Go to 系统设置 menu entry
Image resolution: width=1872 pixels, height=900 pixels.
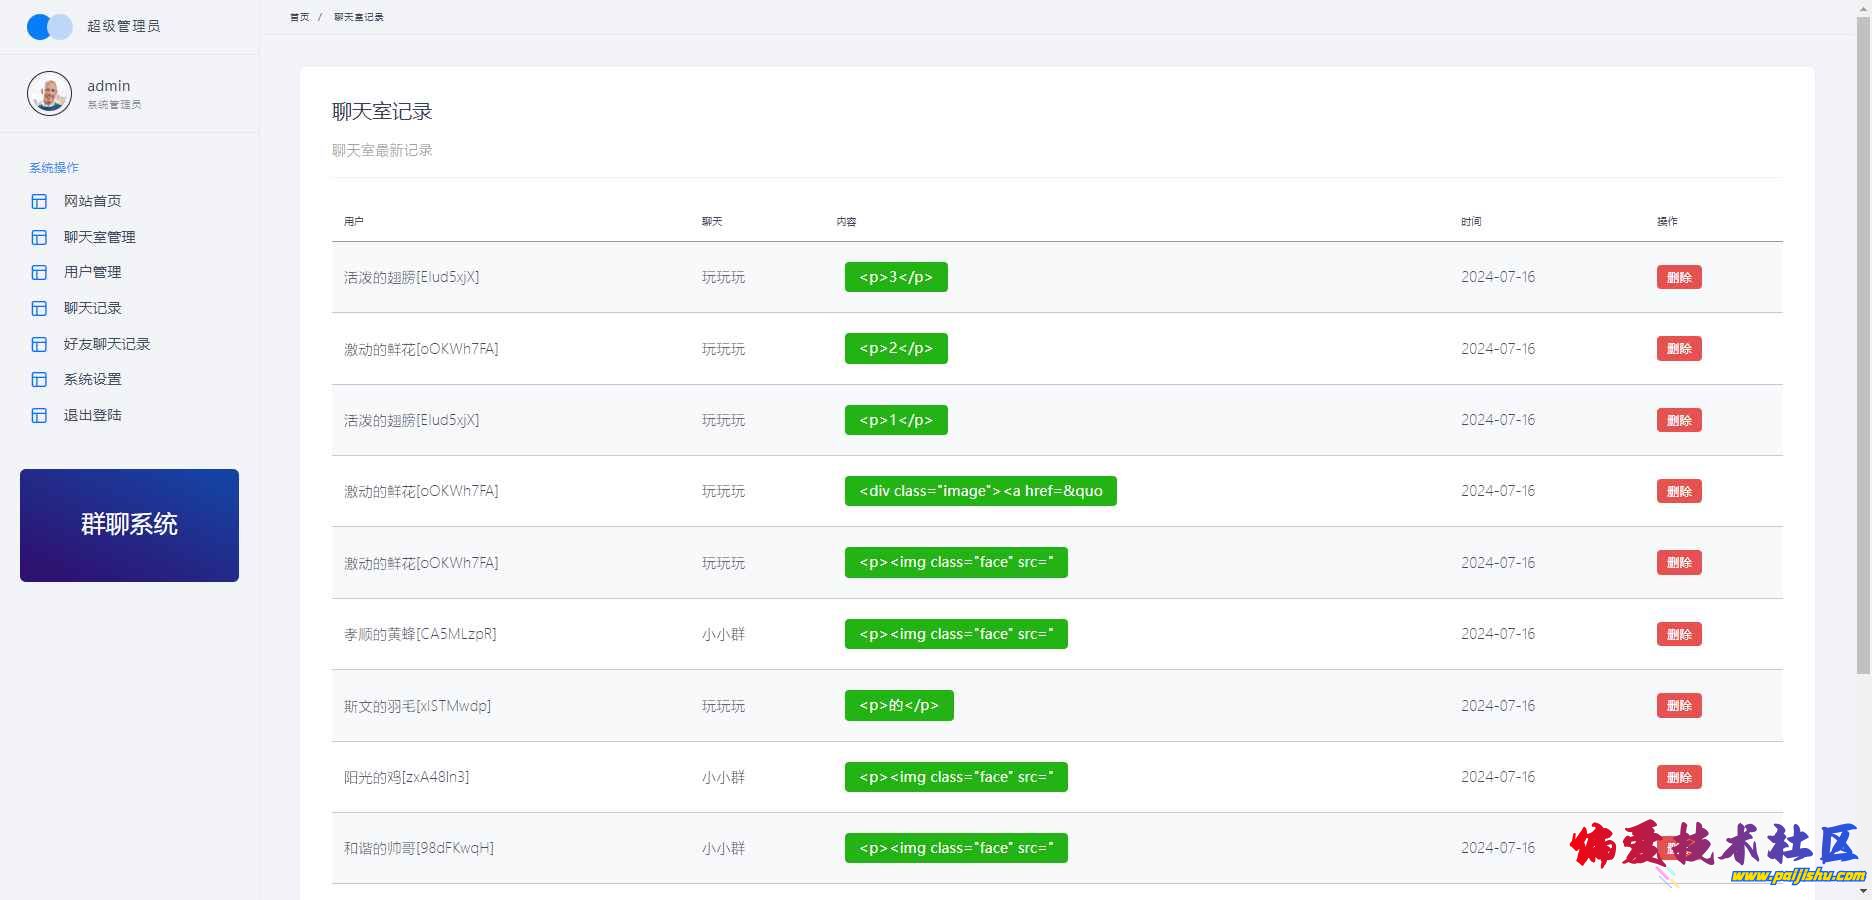click(92, 379)
